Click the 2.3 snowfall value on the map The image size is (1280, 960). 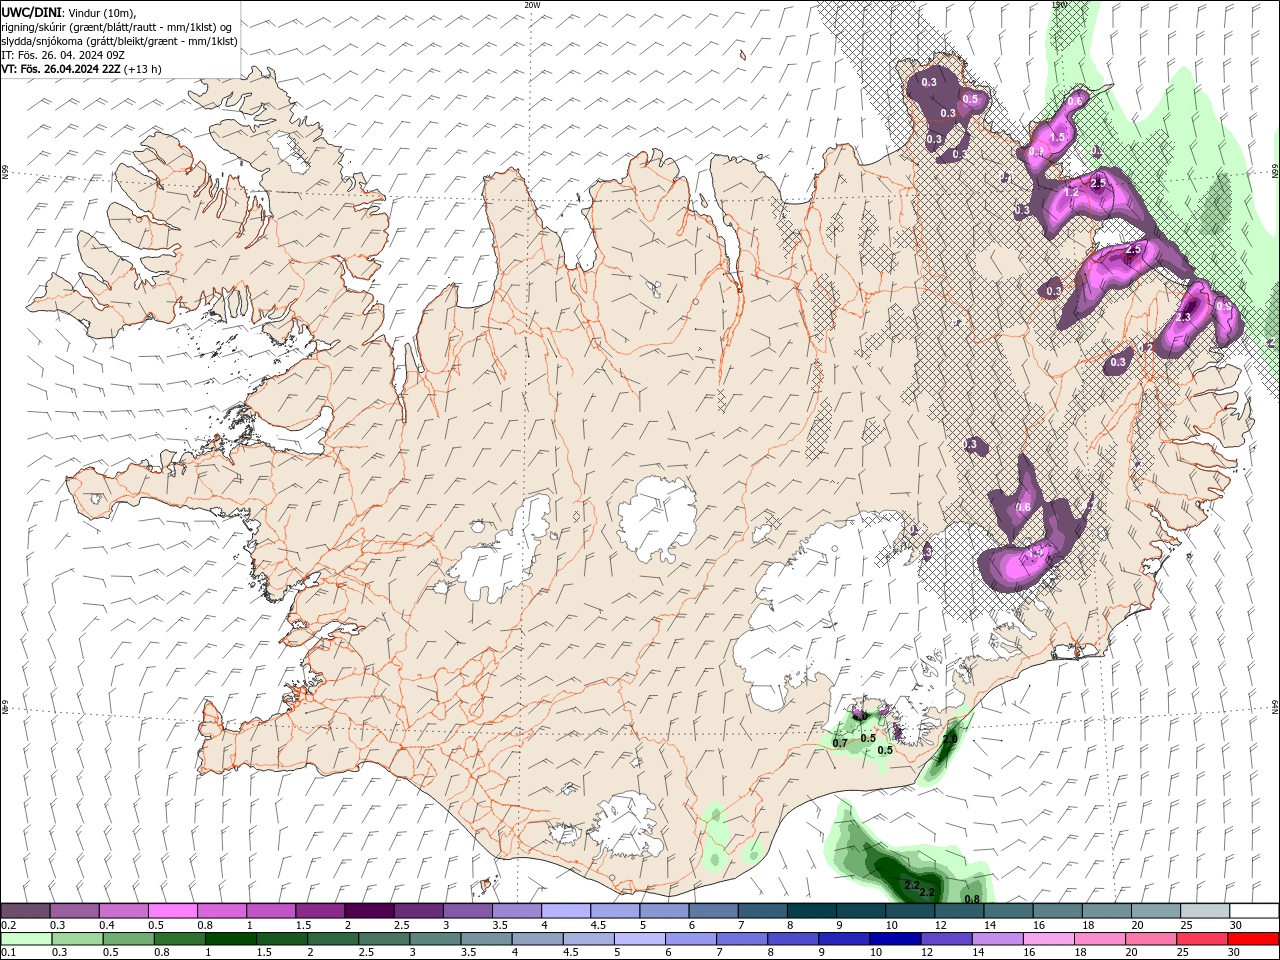(x=1183, y=317)
